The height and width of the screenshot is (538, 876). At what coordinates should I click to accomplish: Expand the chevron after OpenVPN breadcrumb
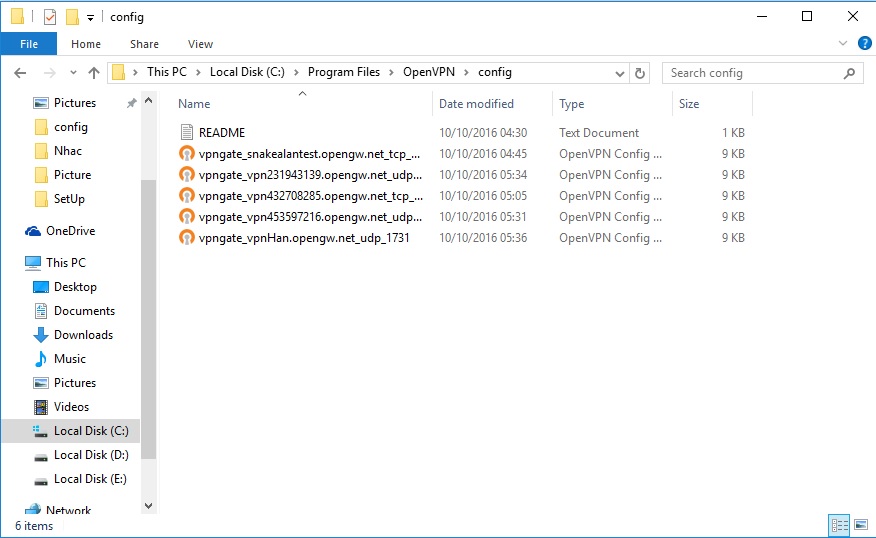[466, 73]
